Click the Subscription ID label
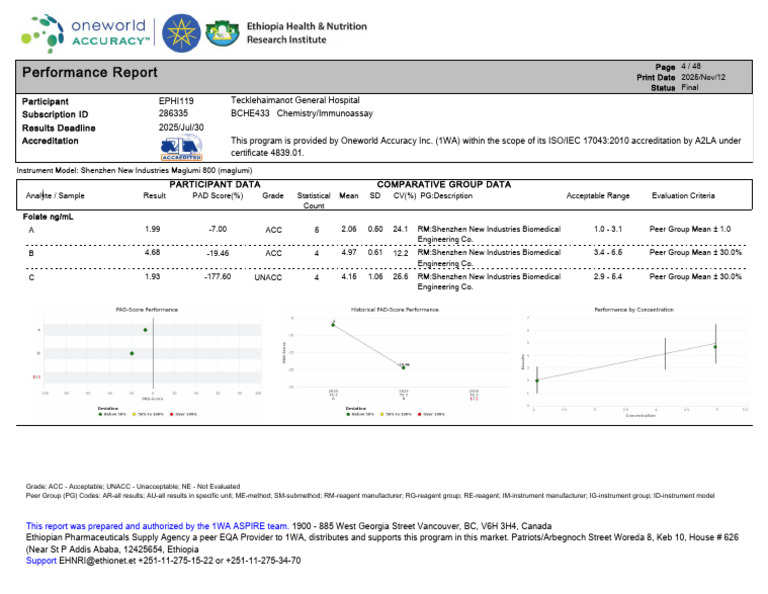The height and width of the screenshot is (594, 768). (55, 114)
